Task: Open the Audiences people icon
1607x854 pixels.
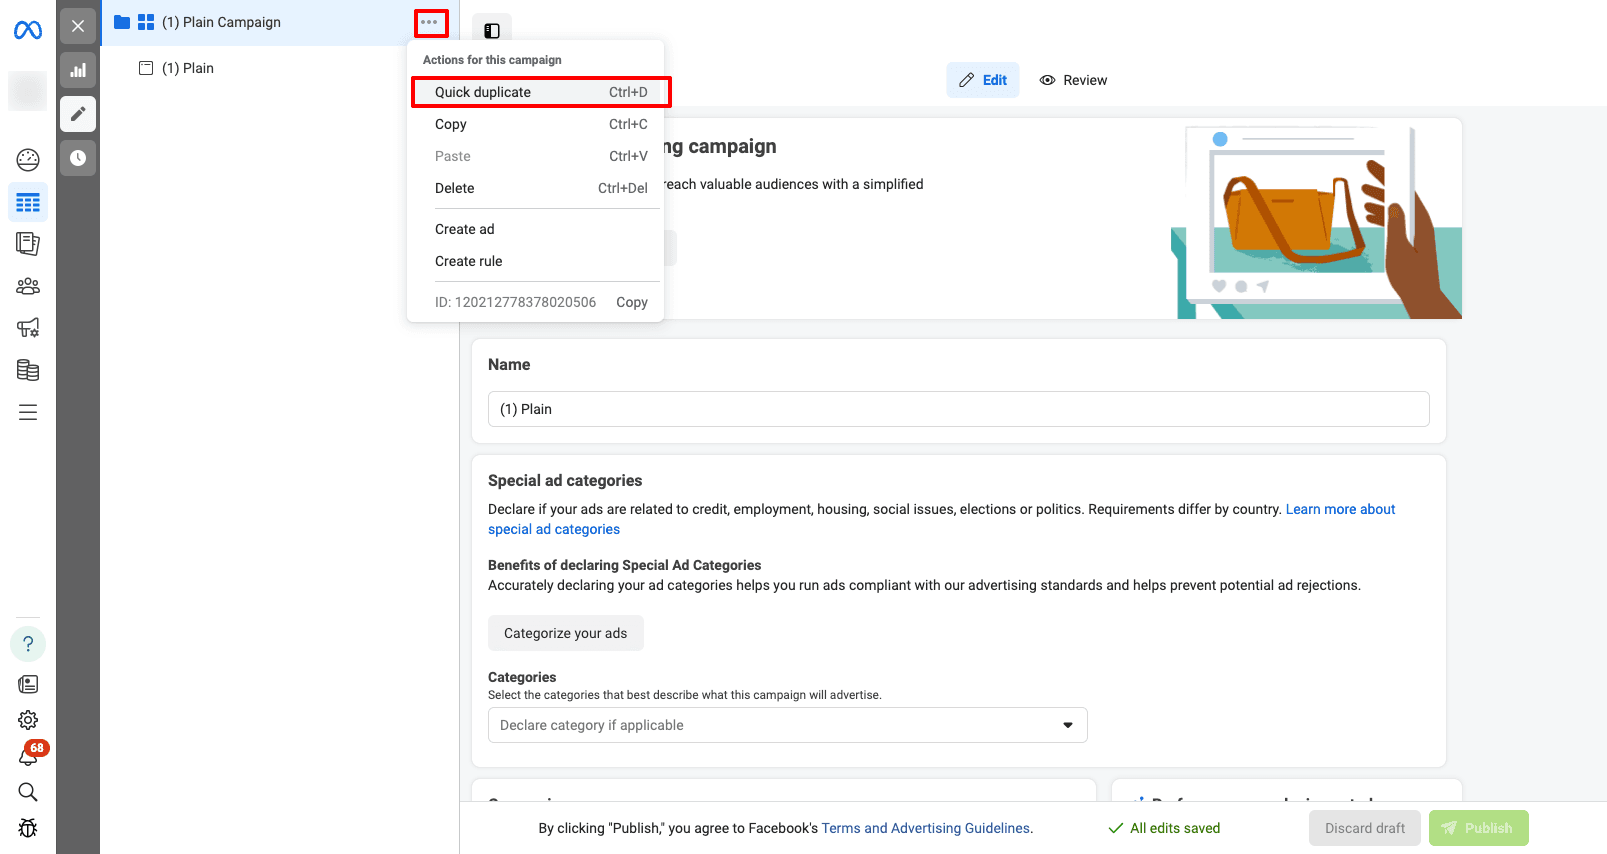Action: (x=28, y=287)
